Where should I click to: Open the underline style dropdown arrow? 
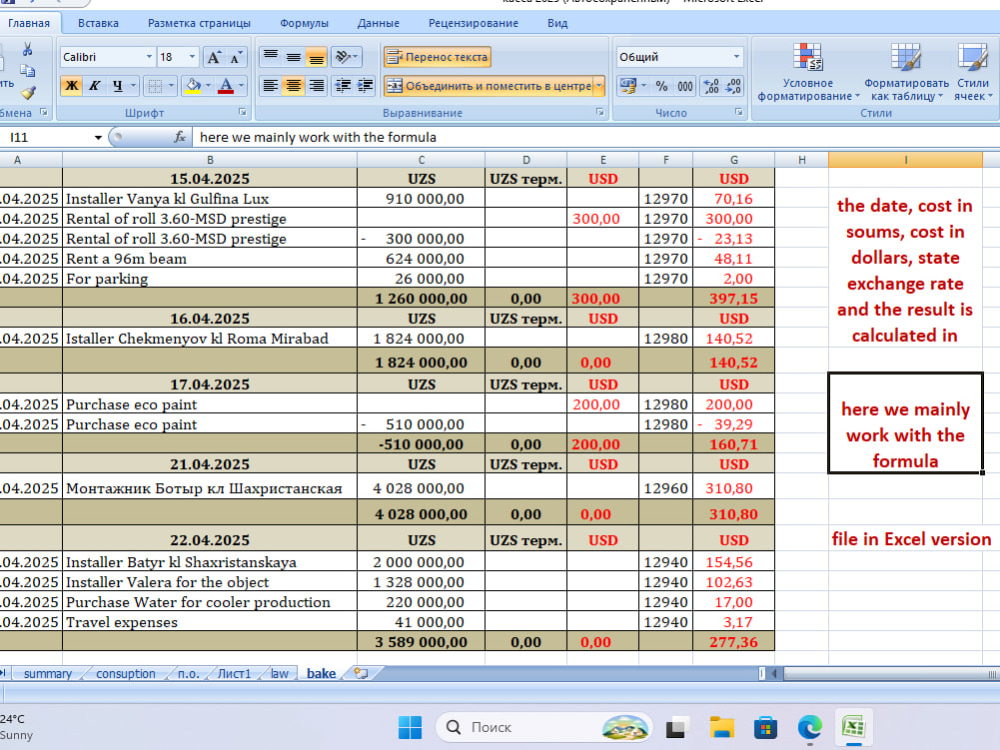coord(133,85)
